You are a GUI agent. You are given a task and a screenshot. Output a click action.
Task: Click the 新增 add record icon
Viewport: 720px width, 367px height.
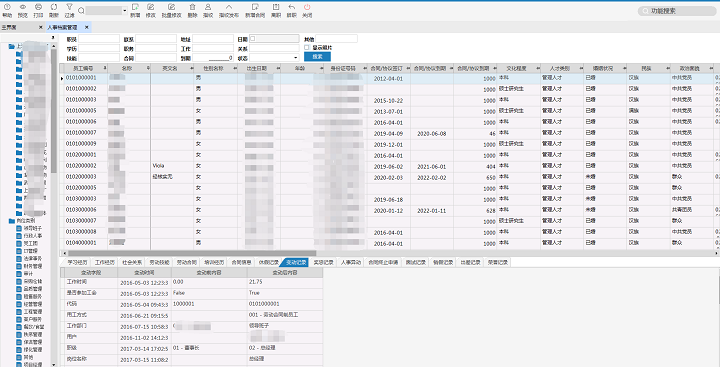pos(135,10)
